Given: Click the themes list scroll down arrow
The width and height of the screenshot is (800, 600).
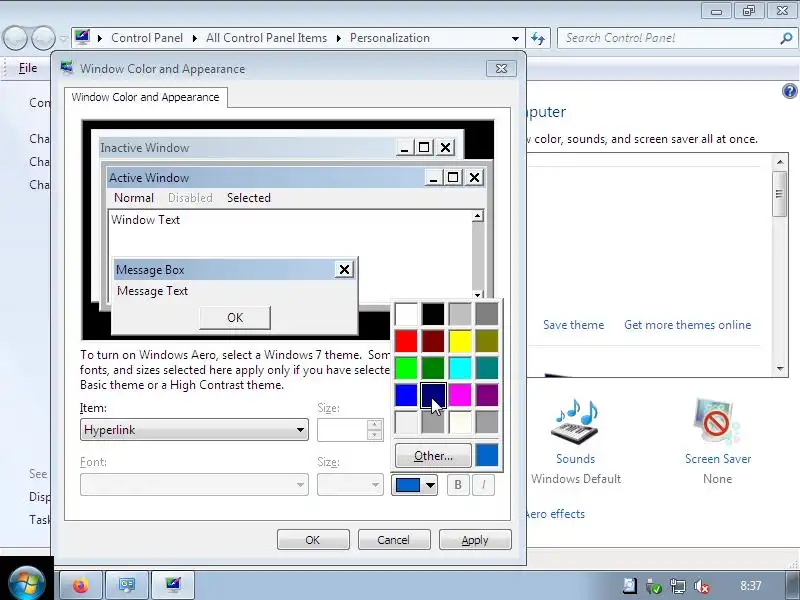Looking at the screenshot, I should pyautogui.click(x=780, y=368).
